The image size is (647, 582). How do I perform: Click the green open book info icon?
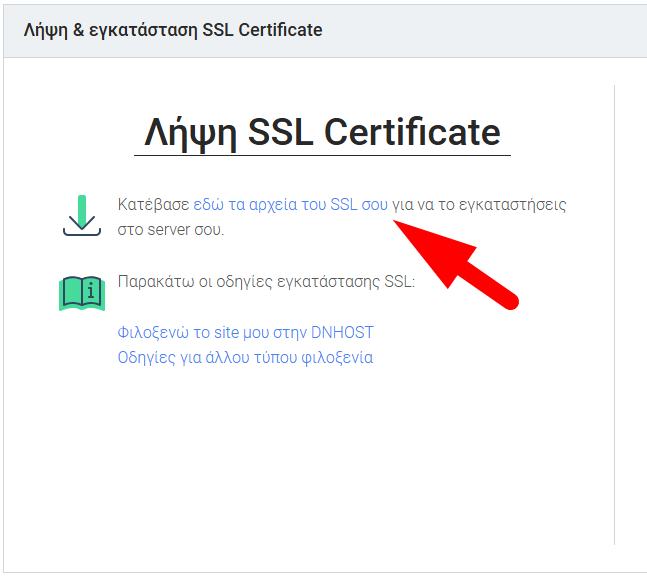click(82, 293)
